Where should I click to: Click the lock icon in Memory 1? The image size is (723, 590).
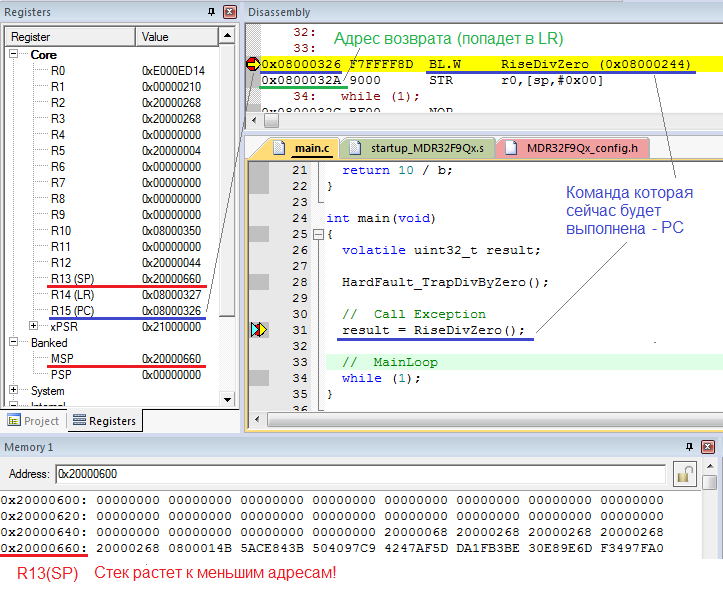[685, 473]
